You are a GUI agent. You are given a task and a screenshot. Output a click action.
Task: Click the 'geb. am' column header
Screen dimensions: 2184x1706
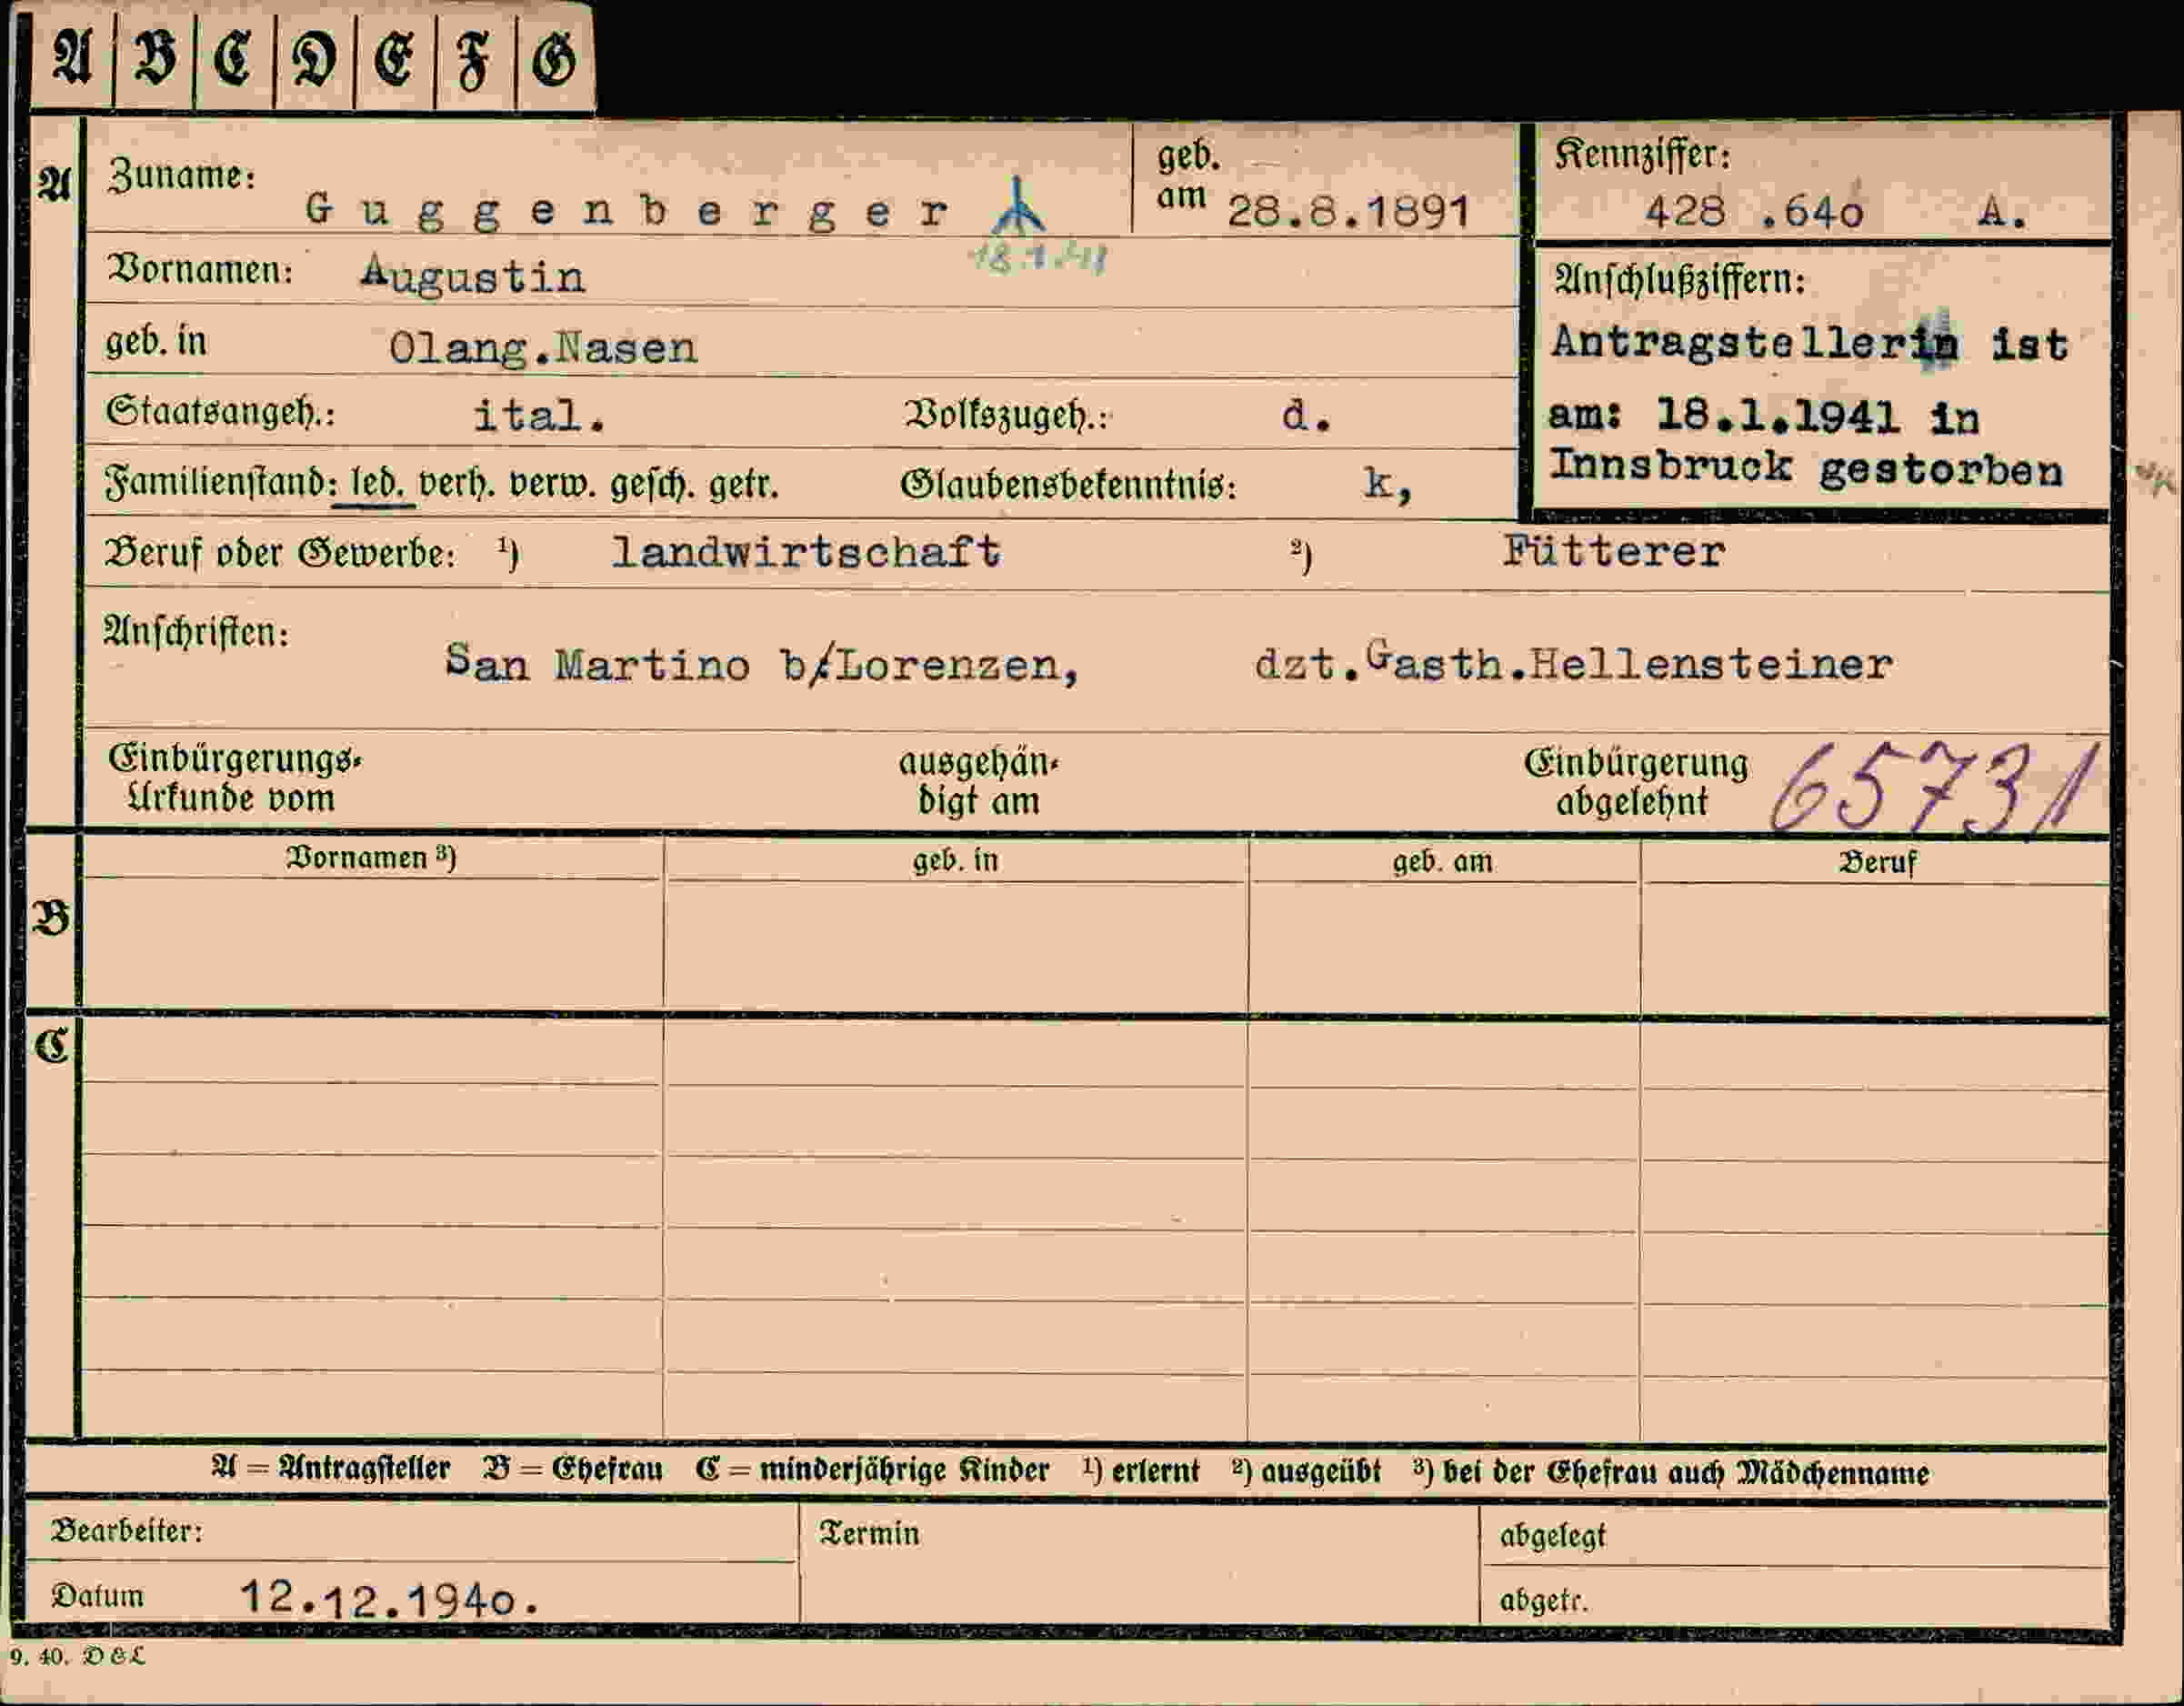[x=1443, y=862]
